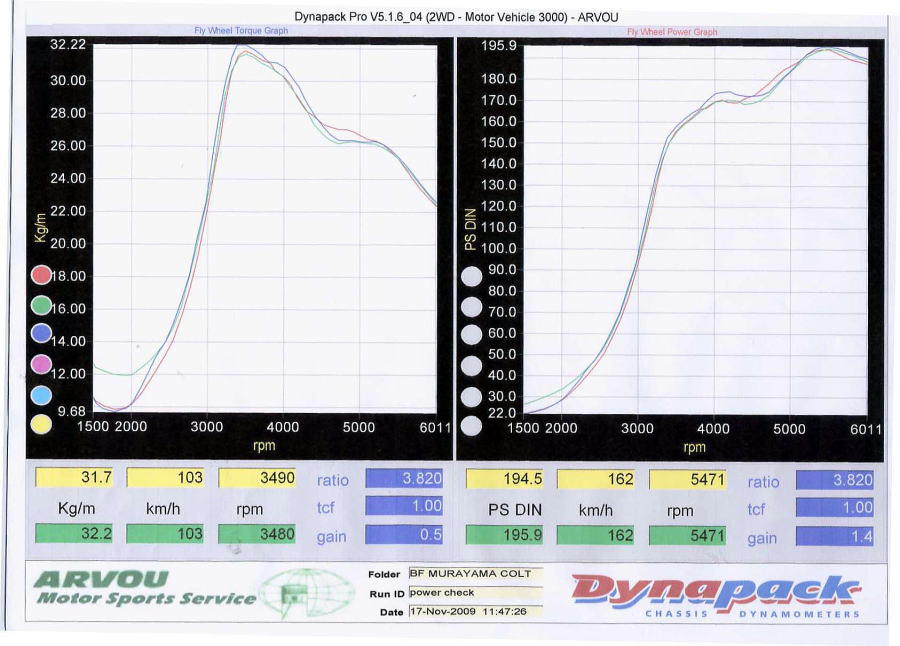Click the Kg/m unit label in torque readout
Viewport: 900px width, 646px height.
[77, 509]
